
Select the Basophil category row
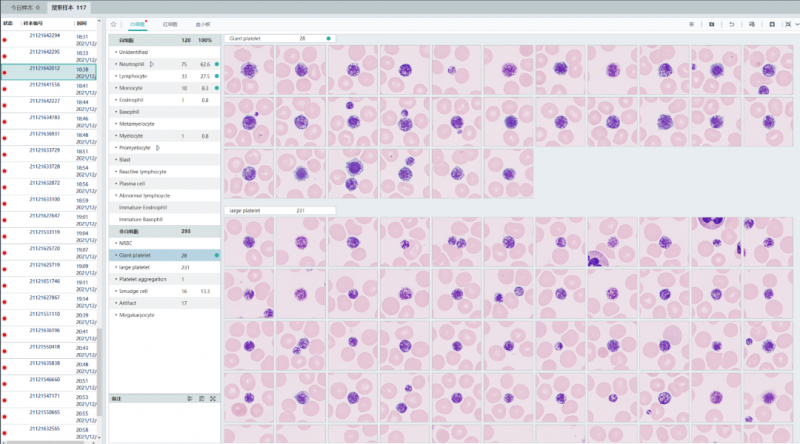pyautogui.click(x=164, y=112)
